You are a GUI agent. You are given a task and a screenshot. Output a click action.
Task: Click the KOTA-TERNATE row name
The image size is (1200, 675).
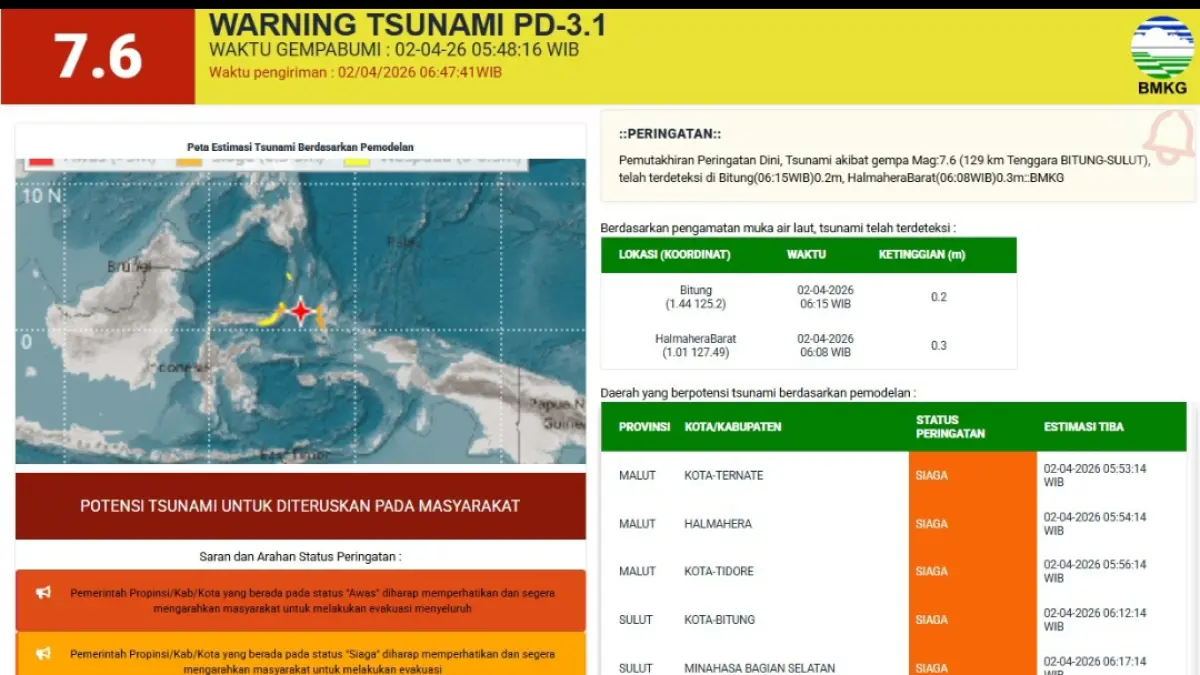(723, 475)
